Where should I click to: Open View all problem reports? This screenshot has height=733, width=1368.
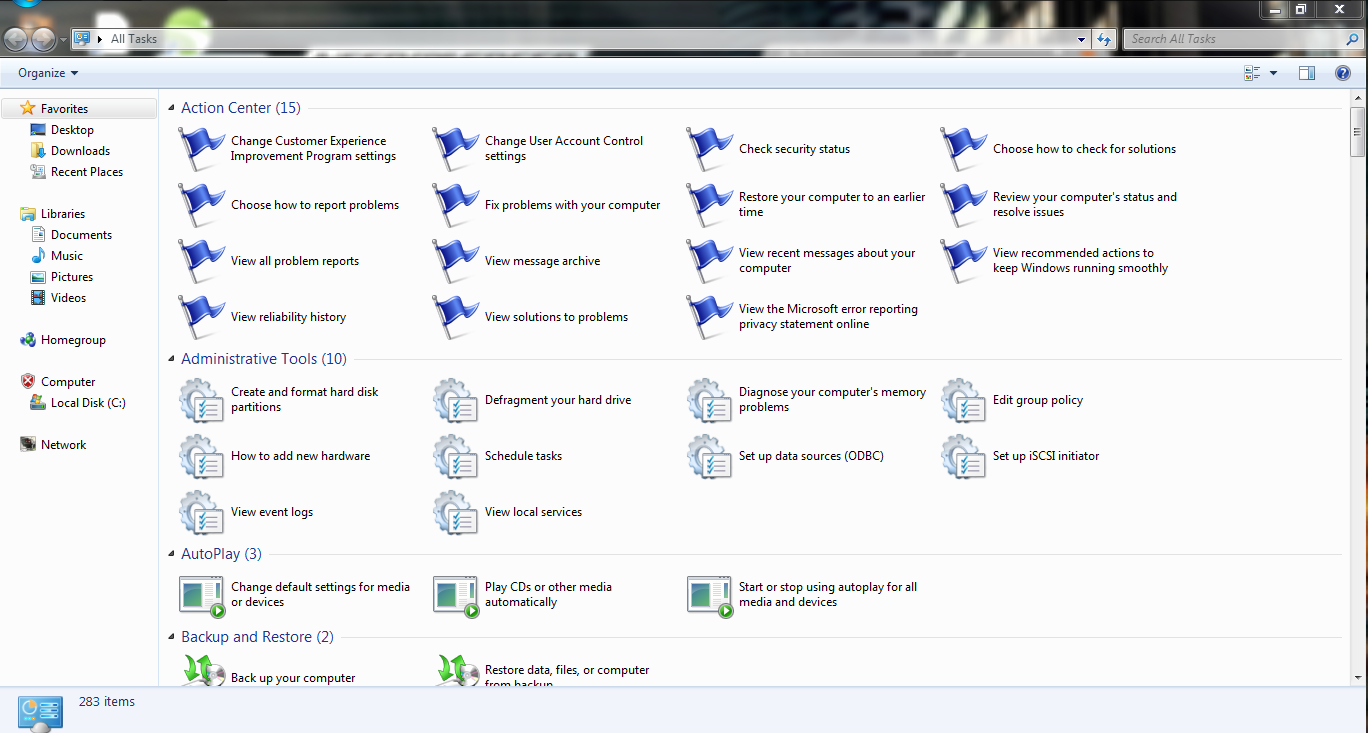(x=295, y=261)
